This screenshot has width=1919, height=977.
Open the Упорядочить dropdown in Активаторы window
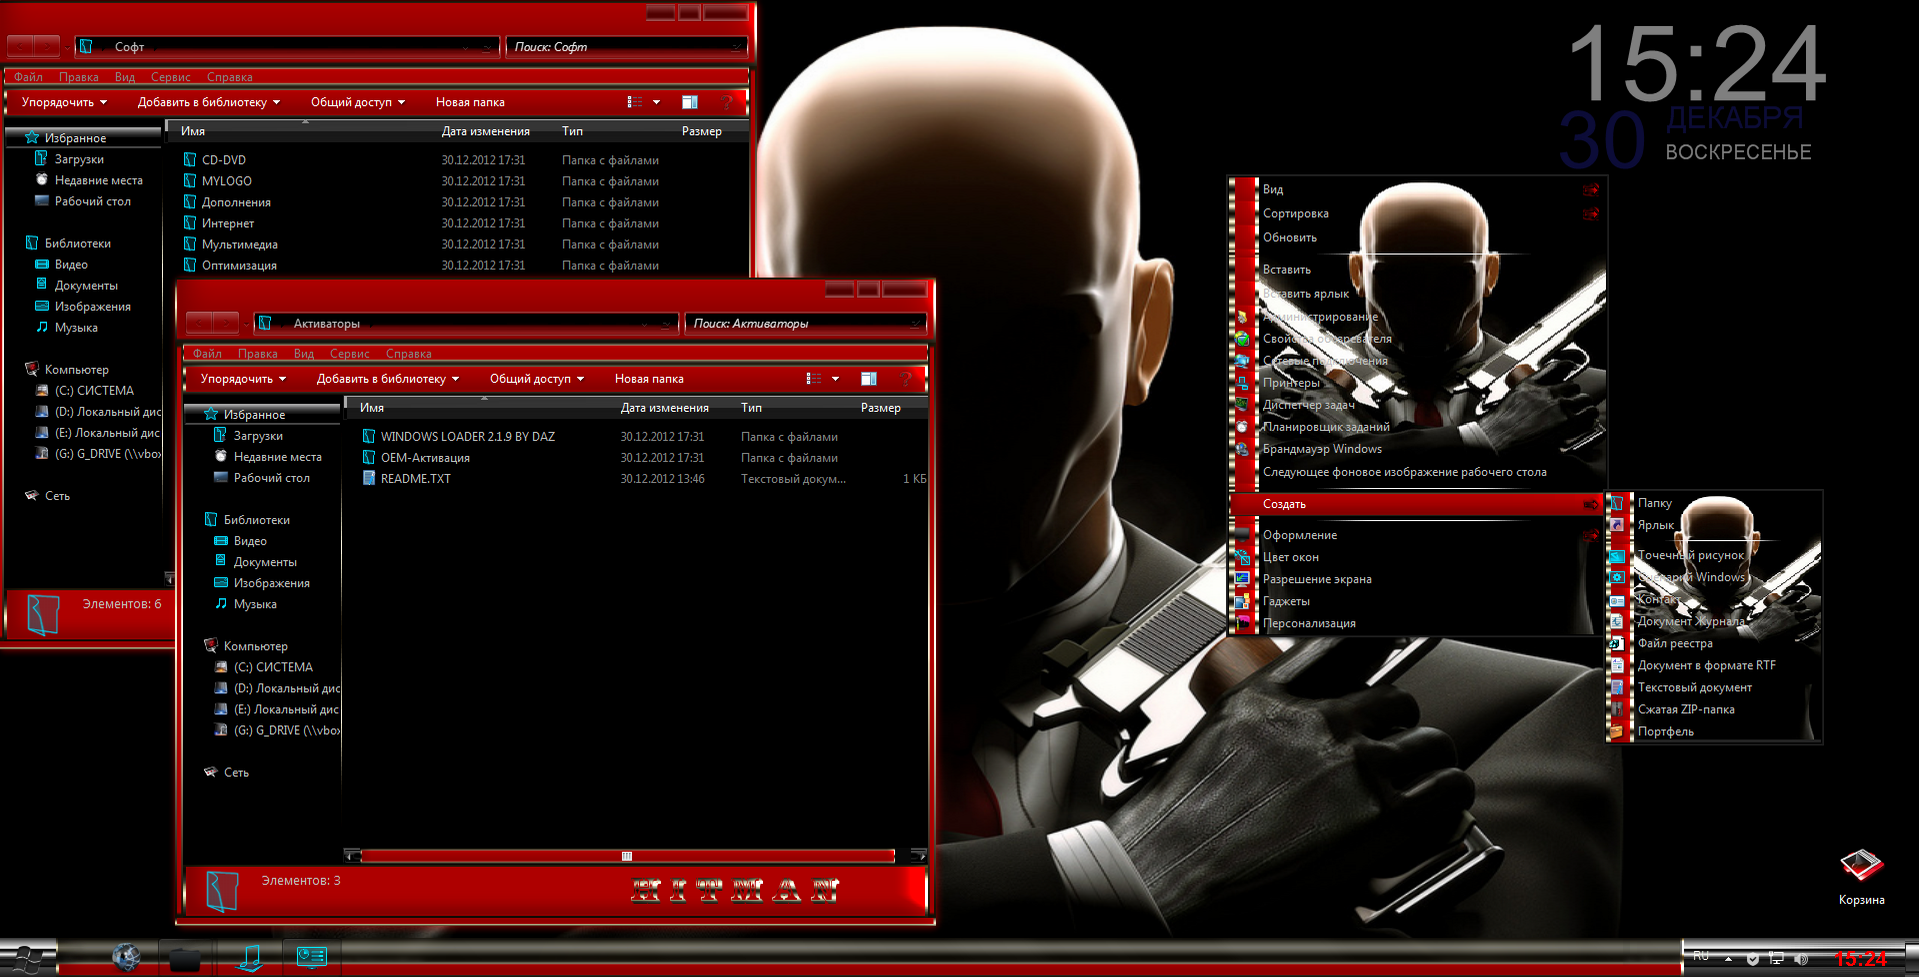click(x=243, y=379)
